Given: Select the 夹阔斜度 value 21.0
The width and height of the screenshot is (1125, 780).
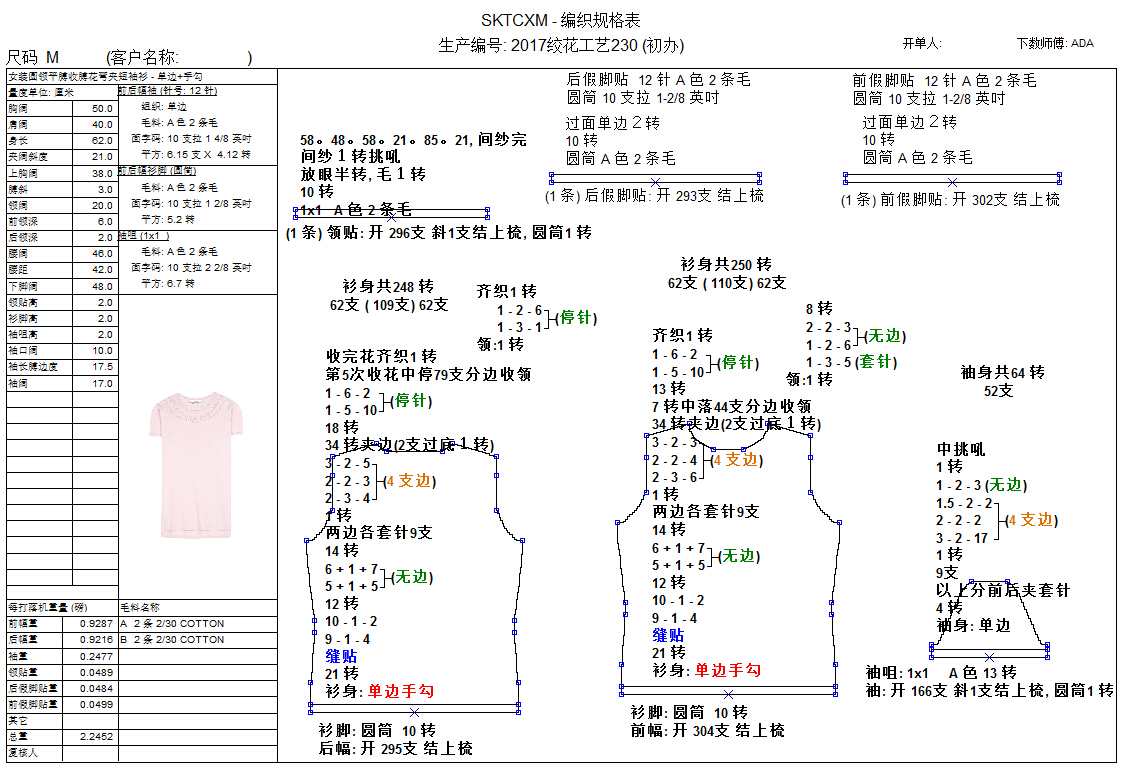Looking at the screenshot, I should click(x=103, y=156).
